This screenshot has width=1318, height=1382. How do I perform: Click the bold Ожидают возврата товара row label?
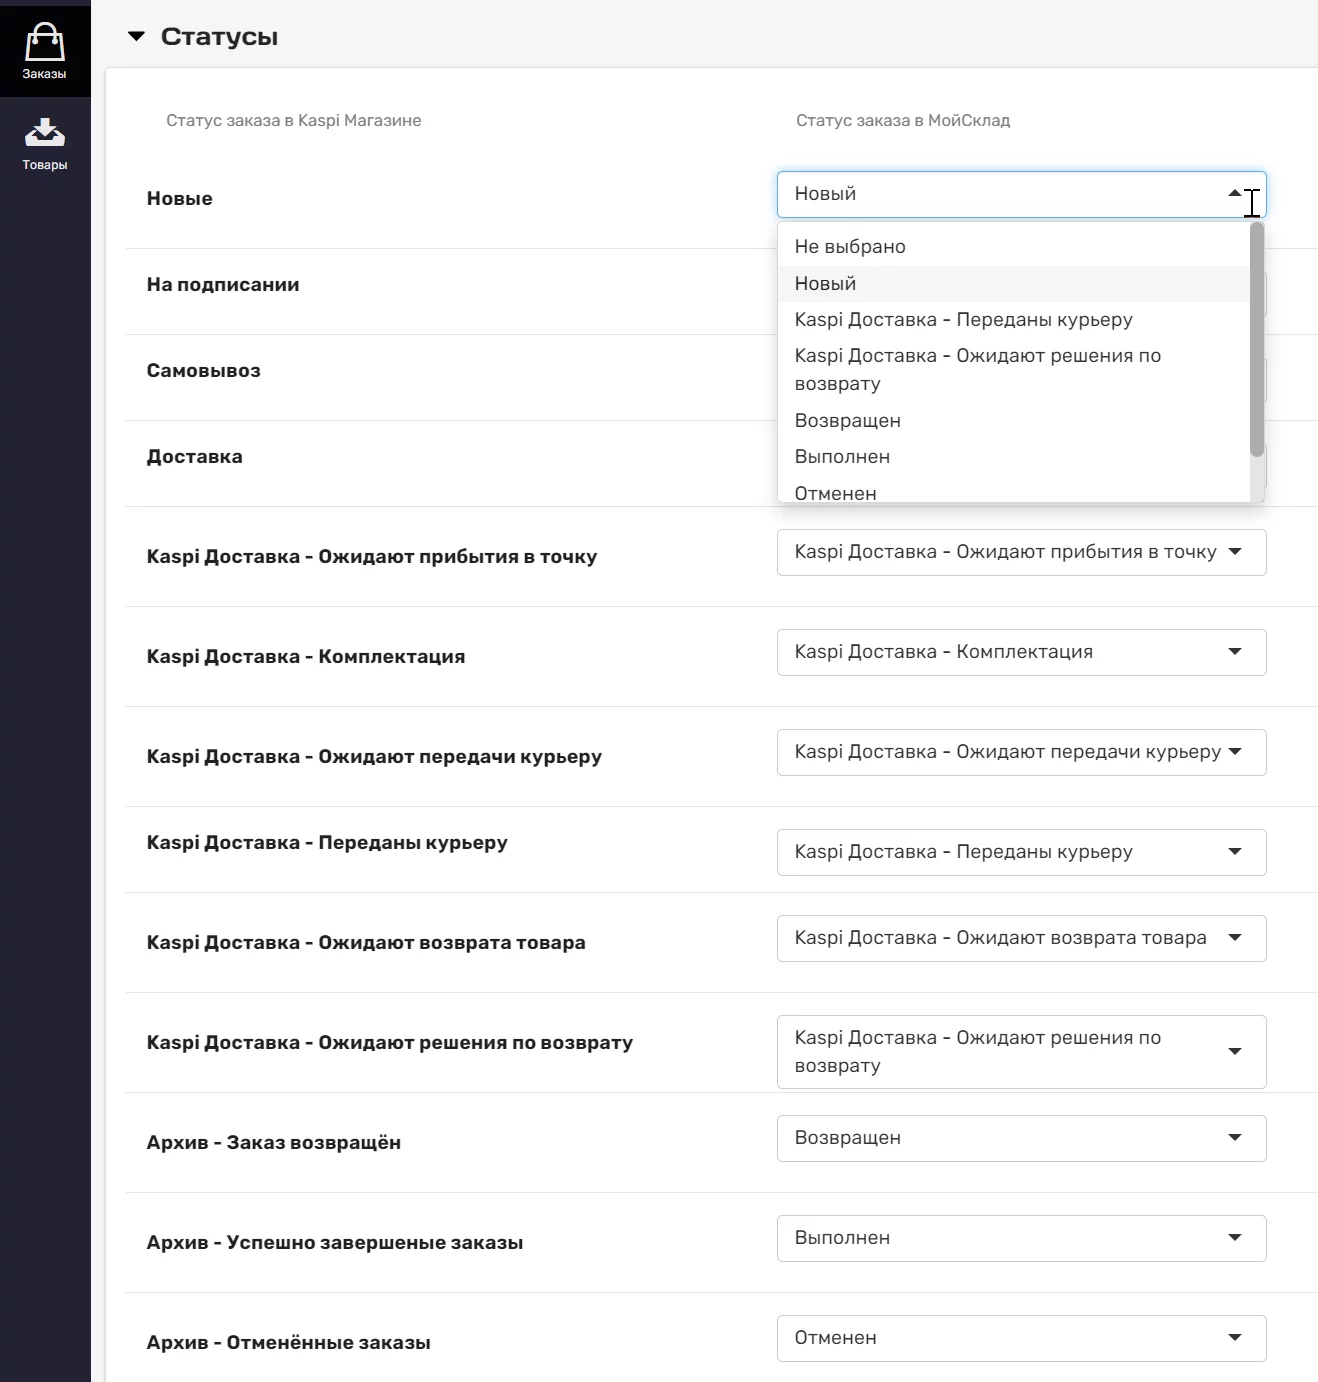coord(366,943)
